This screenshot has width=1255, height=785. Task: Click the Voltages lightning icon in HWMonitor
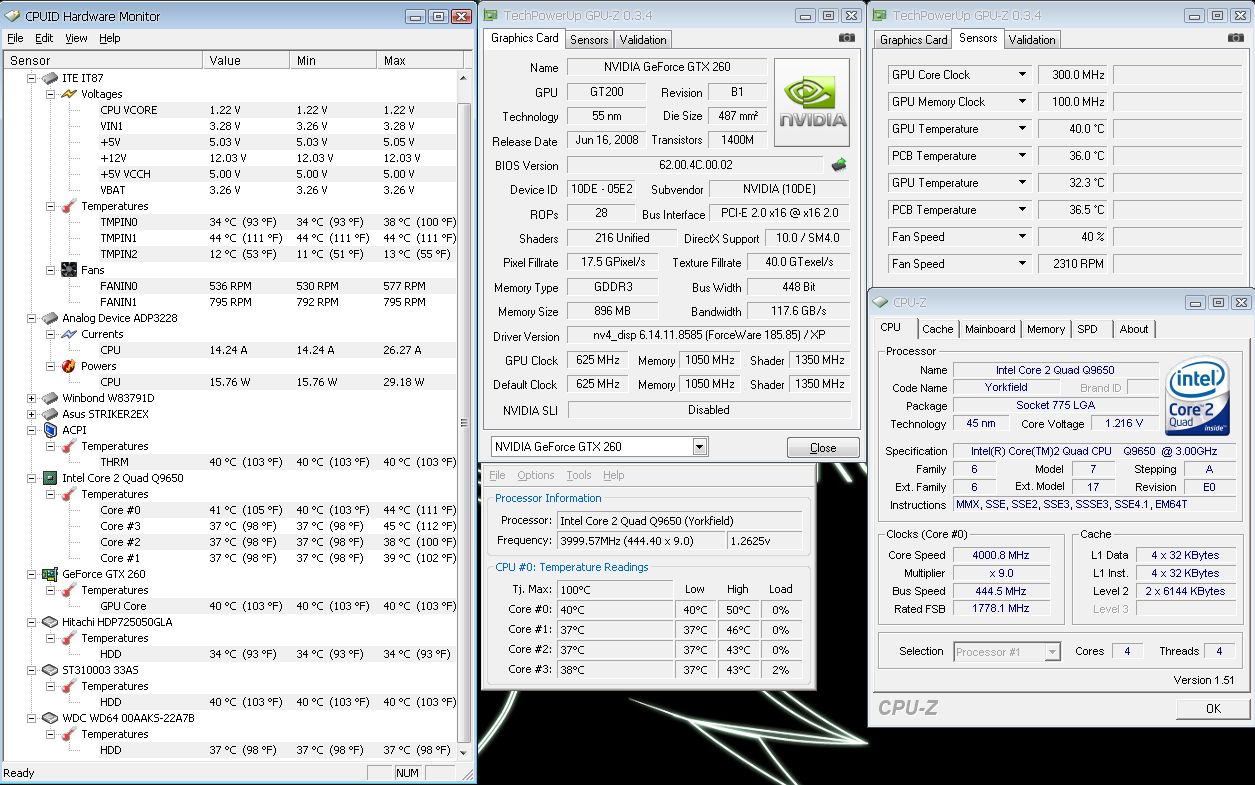[x=69, y=94]
